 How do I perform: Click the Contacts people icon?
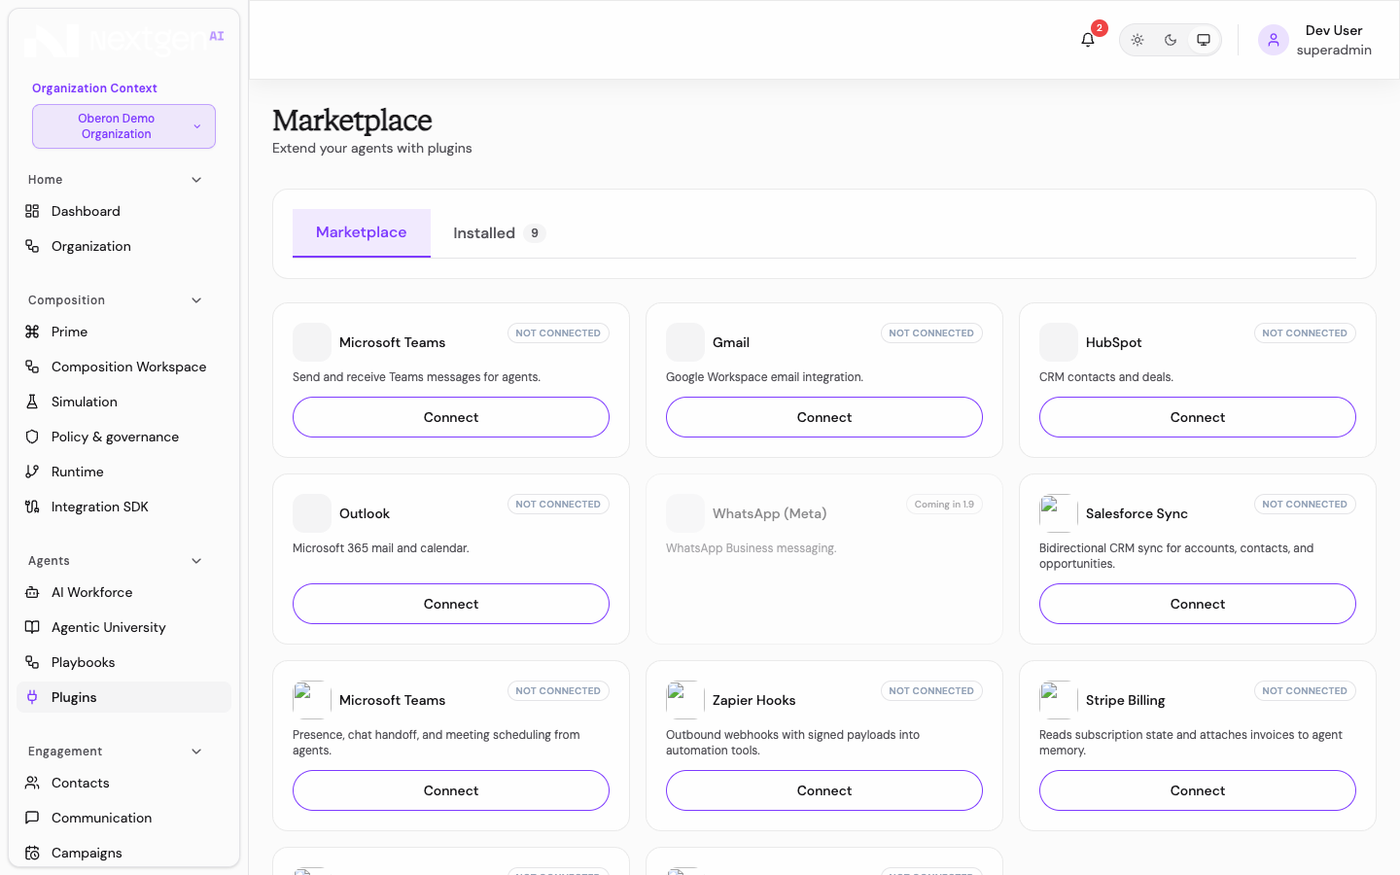[32, 783]
